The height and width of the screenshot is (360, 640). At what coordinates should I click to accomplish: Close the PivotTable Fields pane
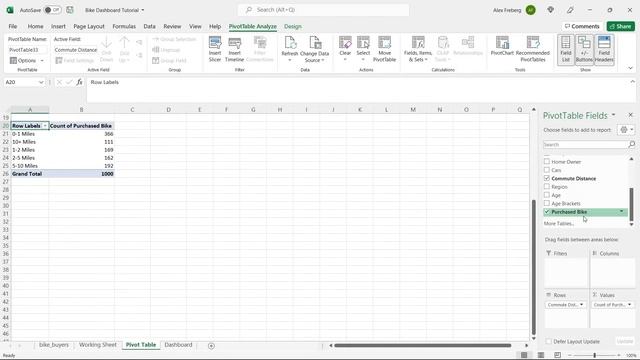click(630, 115)
